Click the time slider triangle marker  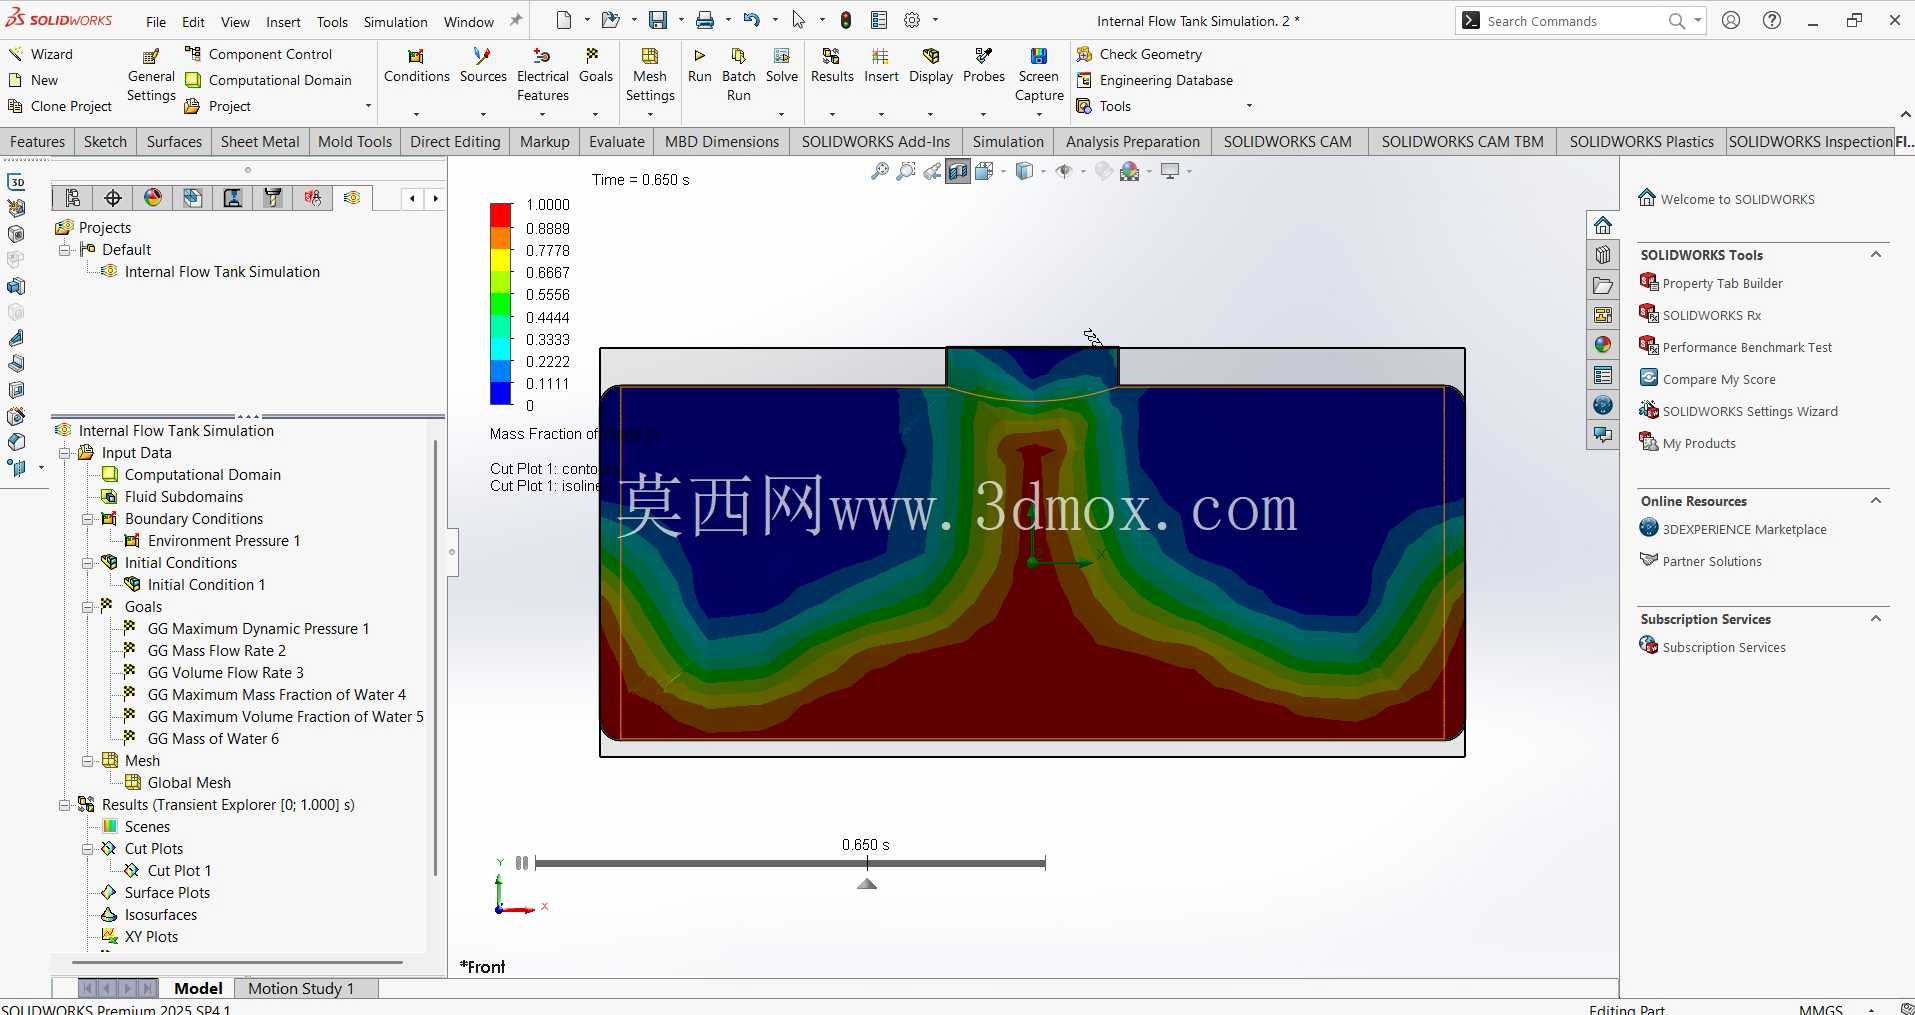click(x=867, y=884)
